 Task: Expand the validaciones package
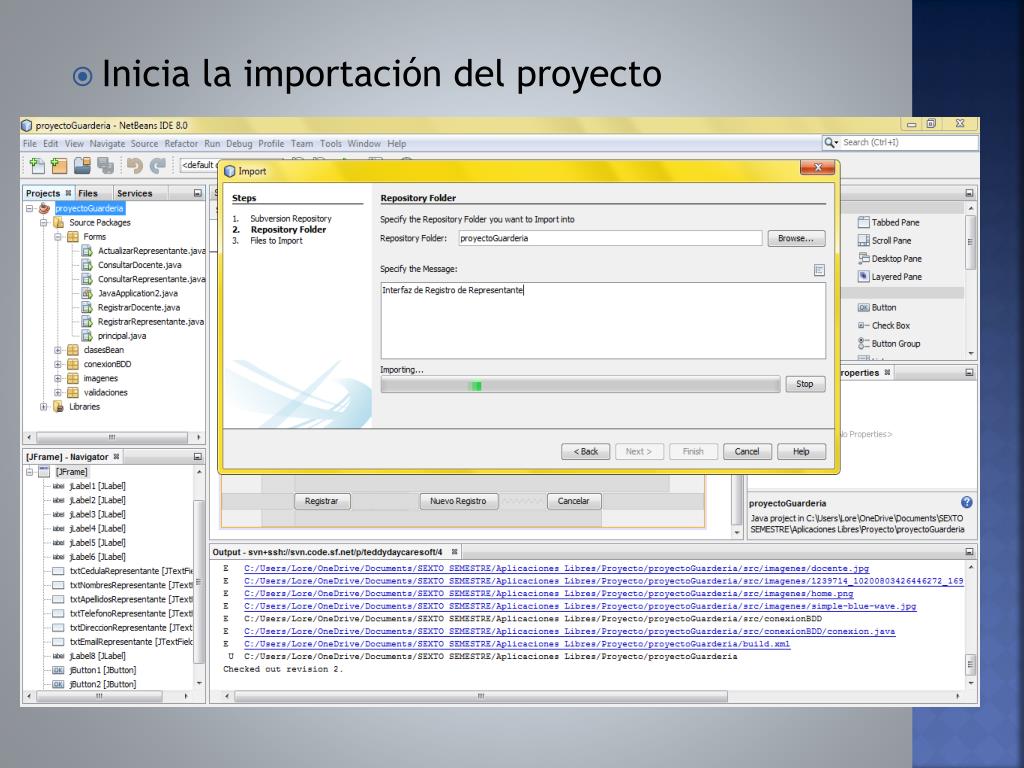pos(57,392)
